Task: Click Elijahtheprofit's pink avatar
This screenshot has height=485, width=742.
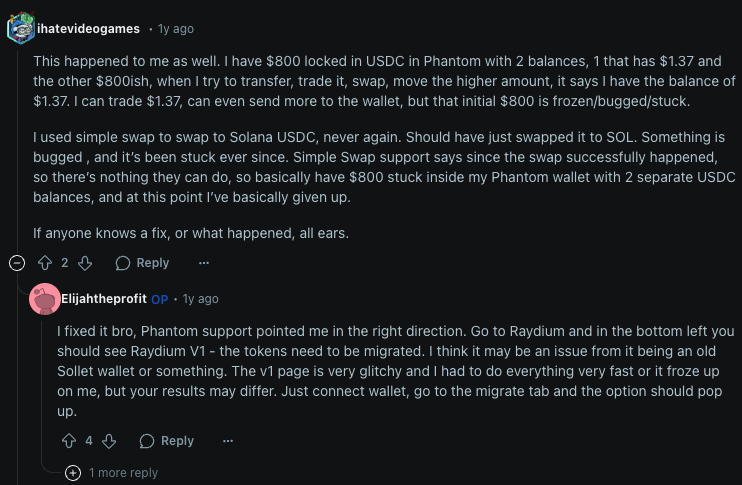Action: click(44, 299)
